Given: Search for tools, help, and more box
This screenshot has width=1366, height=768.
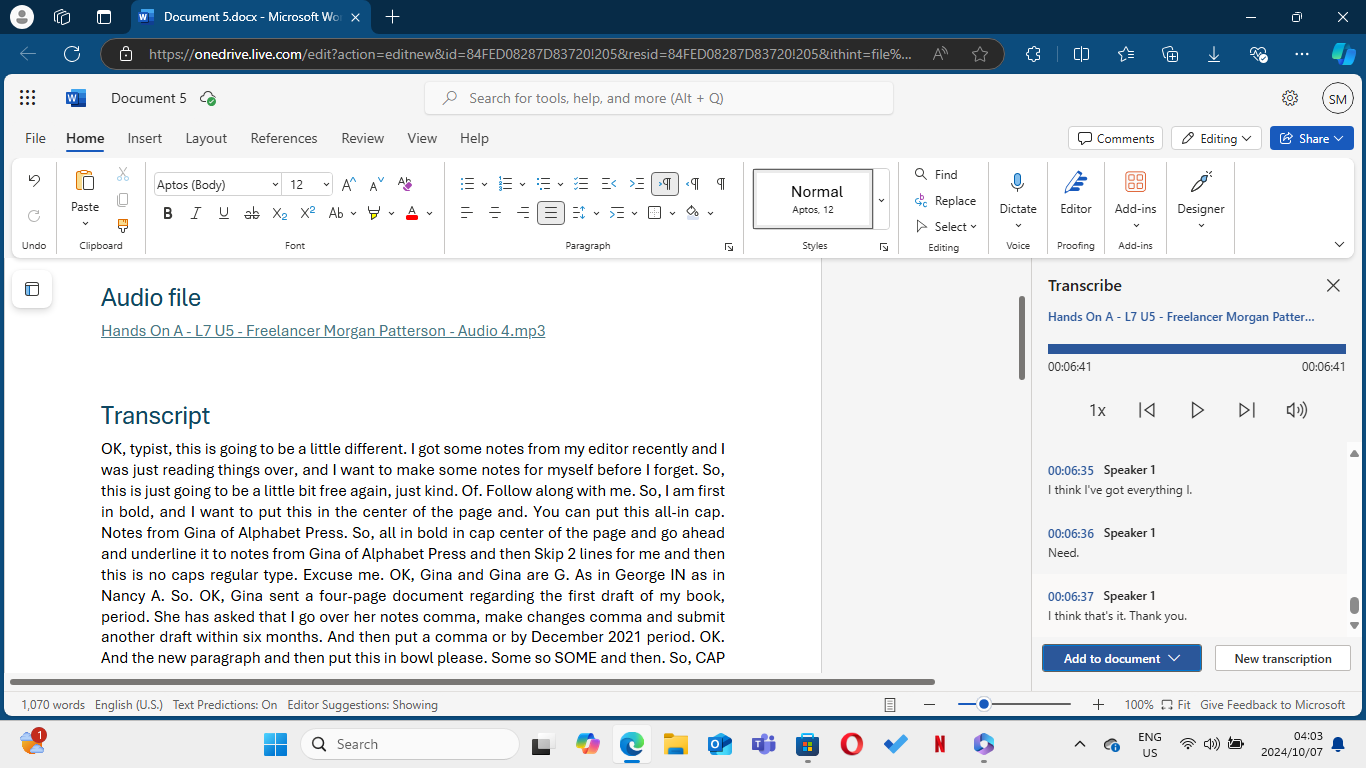Looking at the screenshot, I should 659,98.
